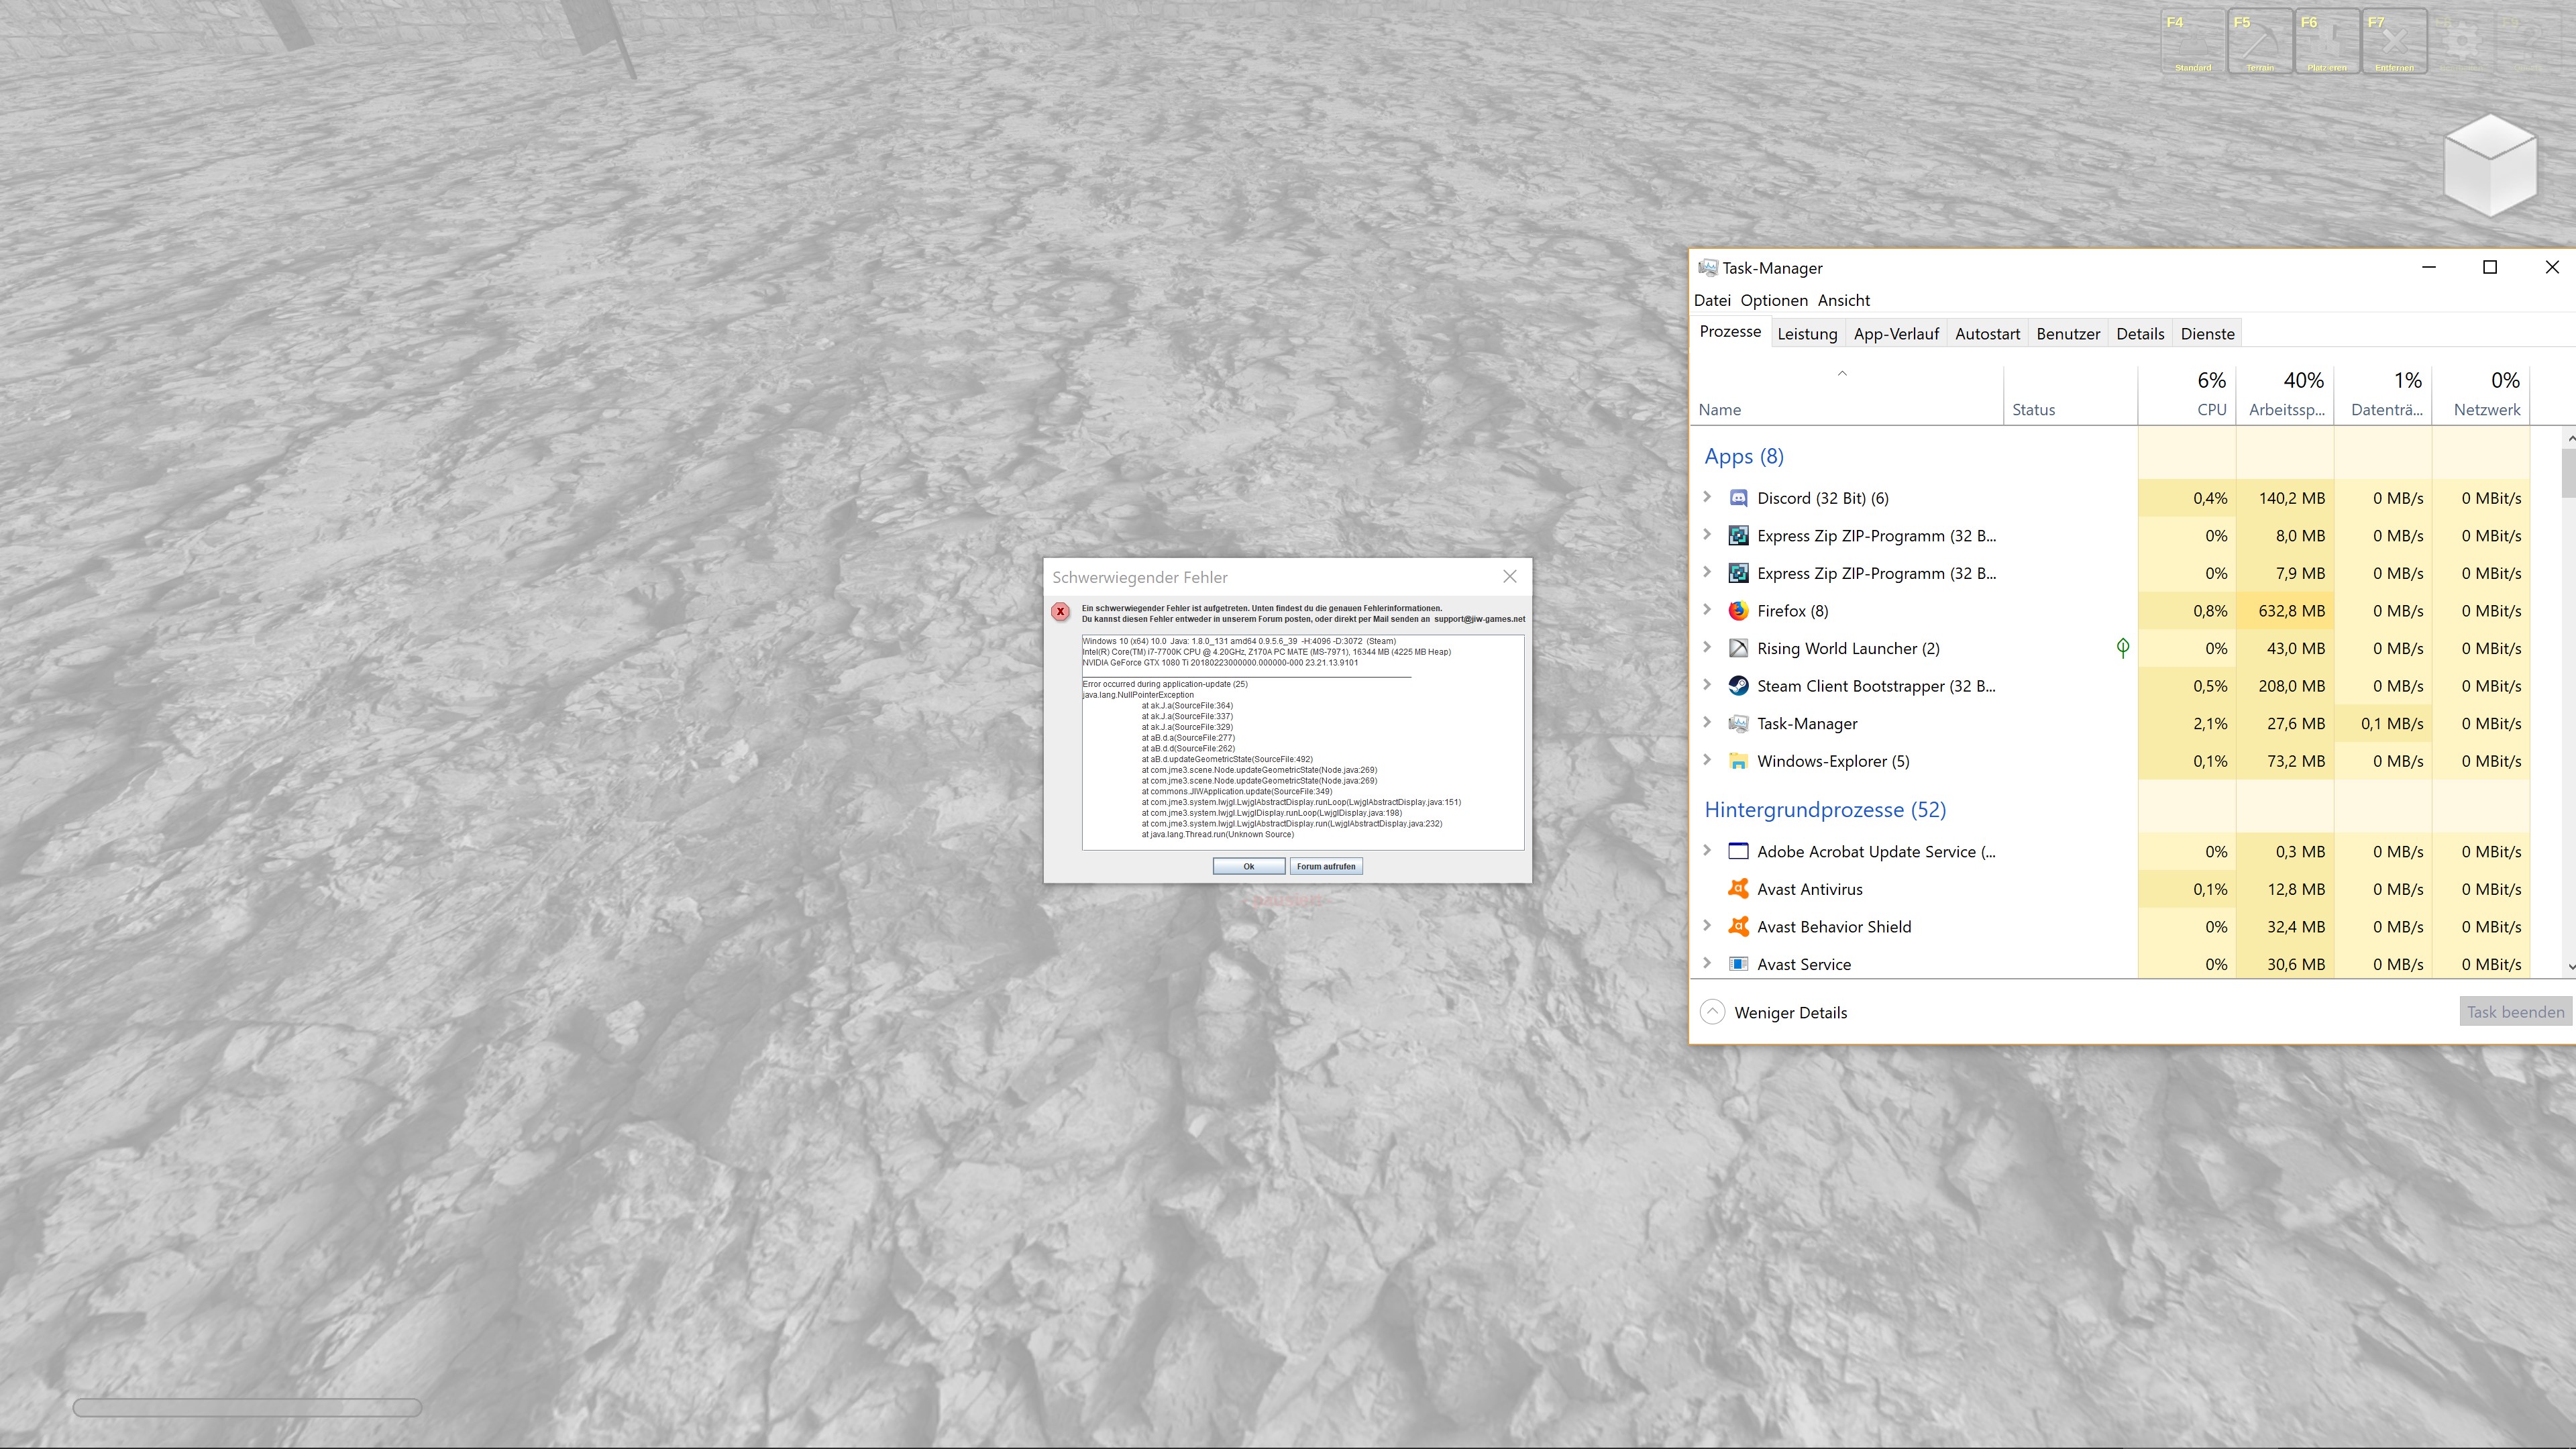Click the white cube icon
Image resolution: width=2576 pixels, height=1449 pixels.
click(x=2489, y=165)
